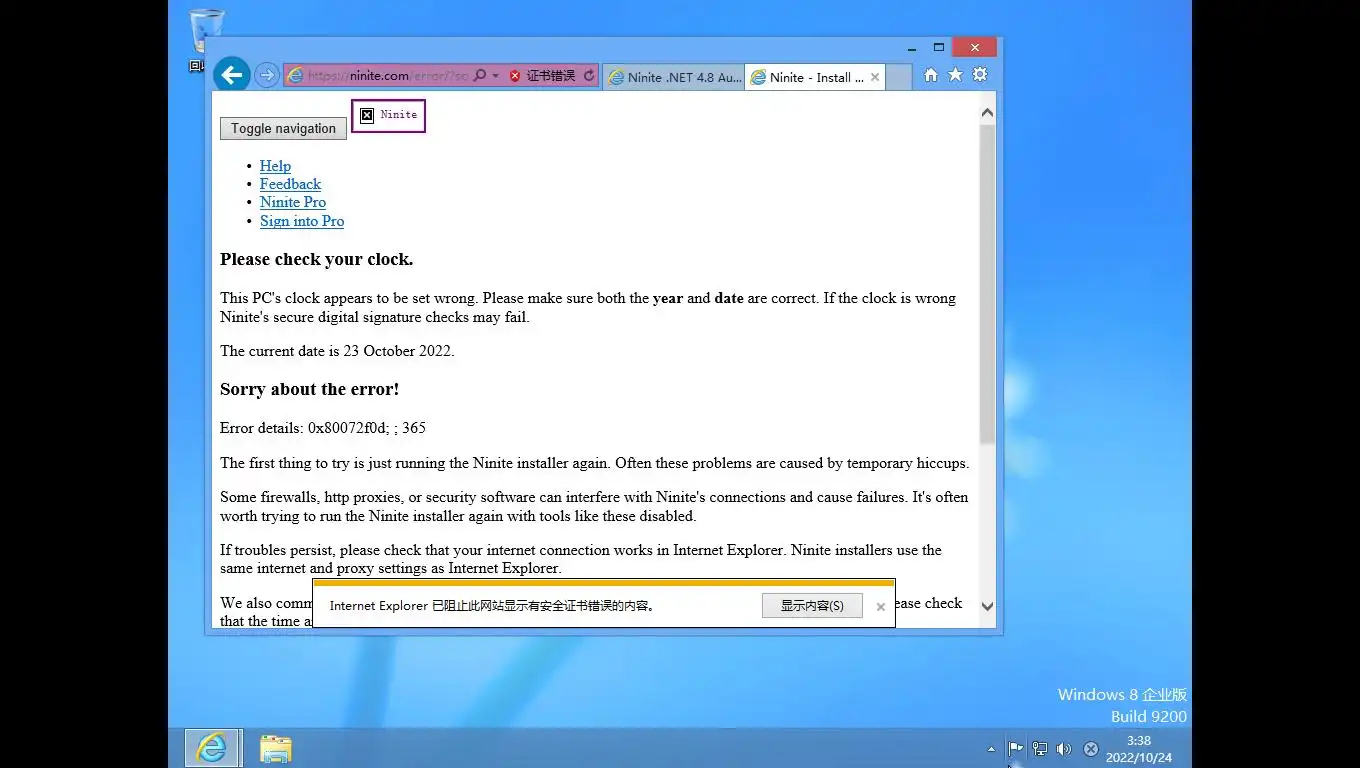Go to home page via house icon

click(x=931, y=75)
